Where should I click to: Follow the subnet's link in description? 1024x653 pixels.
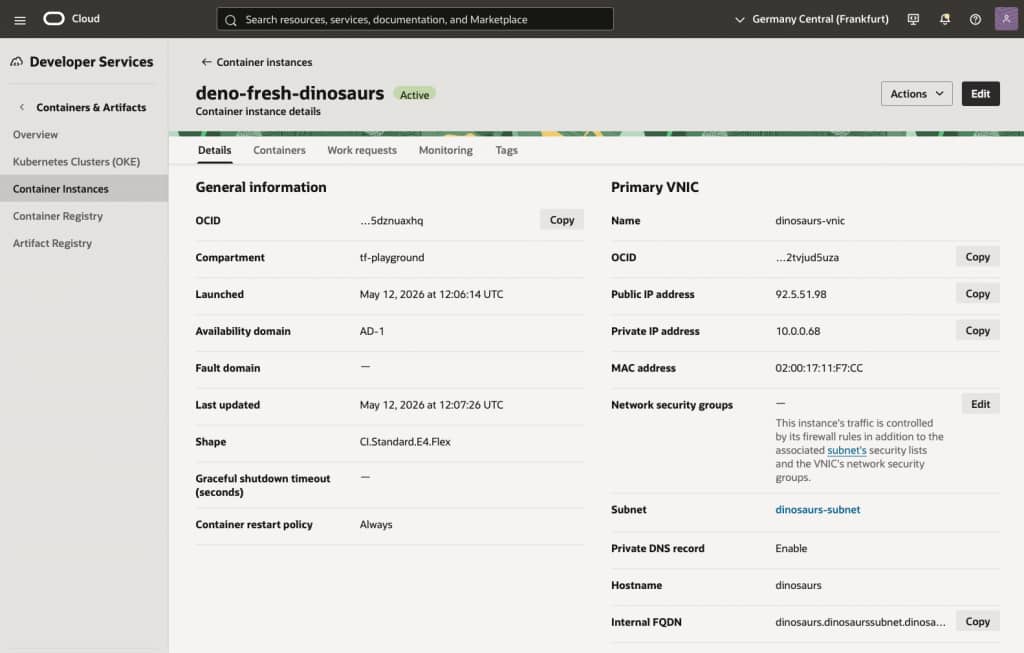coord(846,451)
